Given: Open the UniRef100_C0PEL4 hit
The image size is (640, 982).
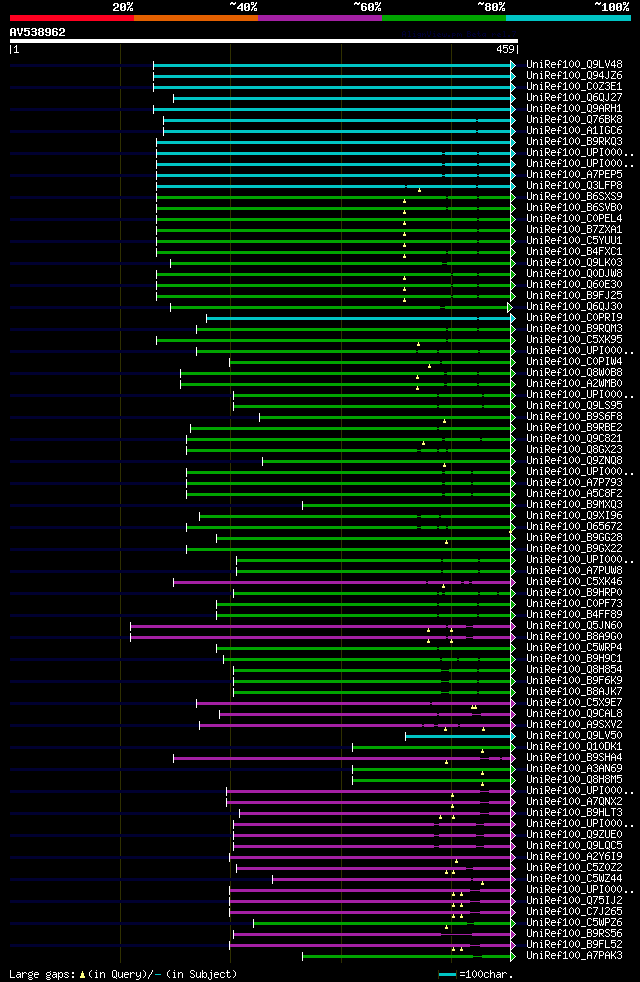Looking at the screenshot, I should (574, 219).
